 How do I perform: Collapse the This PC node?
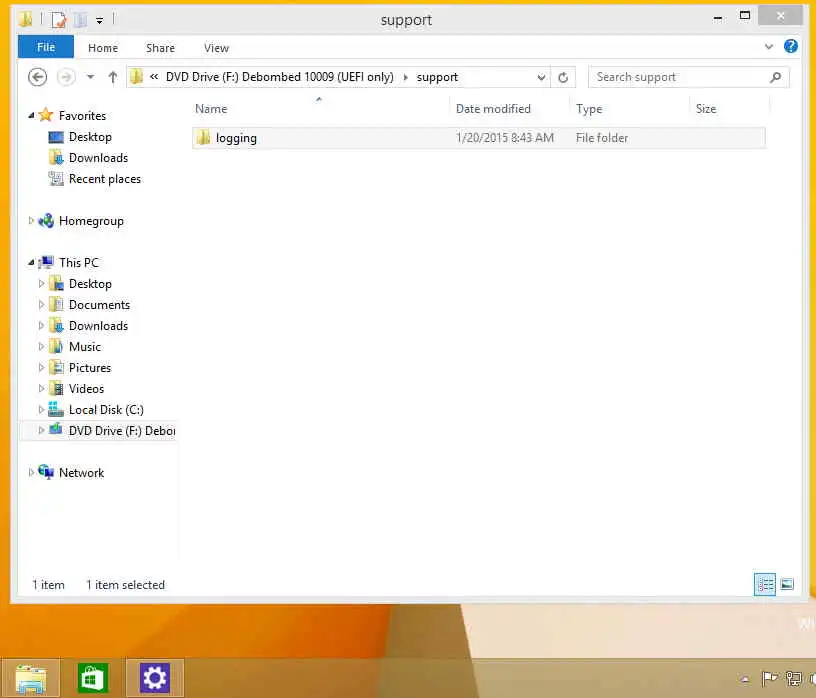pyautogui.click(x=31, y=263)
